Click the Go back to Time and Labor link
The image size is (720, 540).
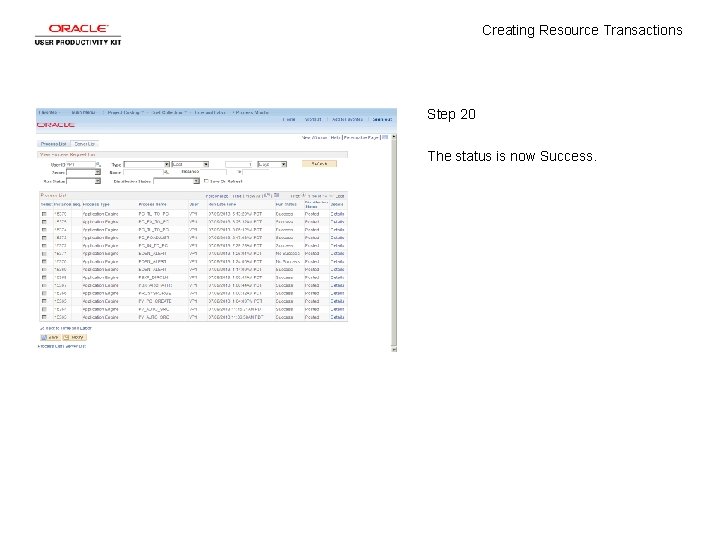tap(66, 328)
